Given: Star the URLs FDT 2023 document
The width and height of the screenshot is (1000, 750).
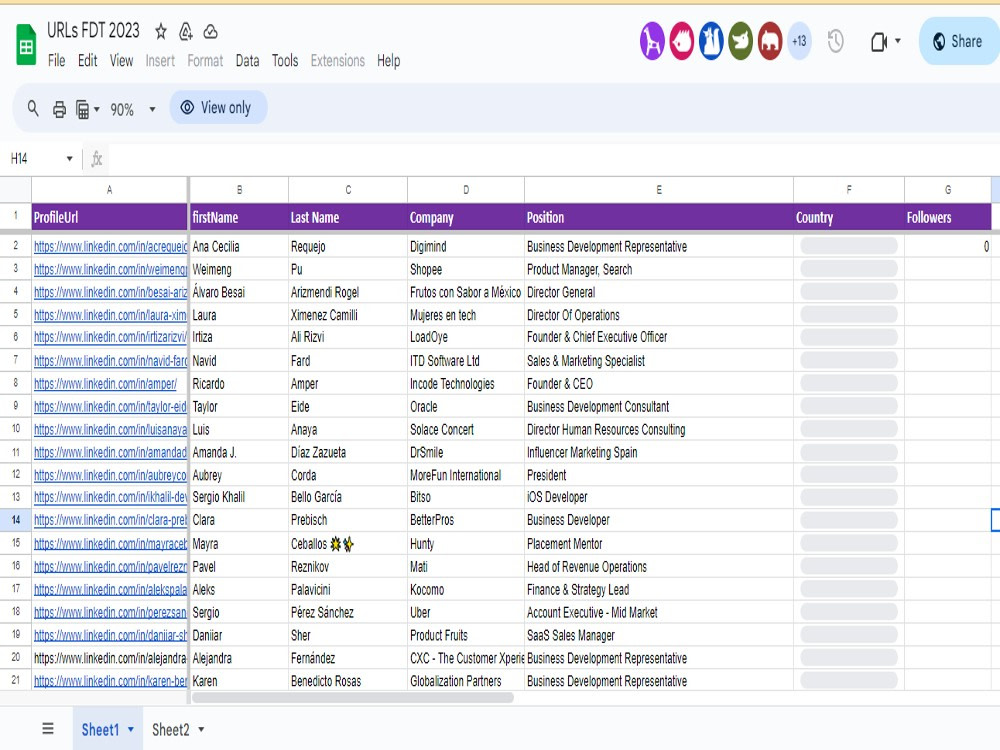Looking at the screenshot, I should (x=161, y=31).
